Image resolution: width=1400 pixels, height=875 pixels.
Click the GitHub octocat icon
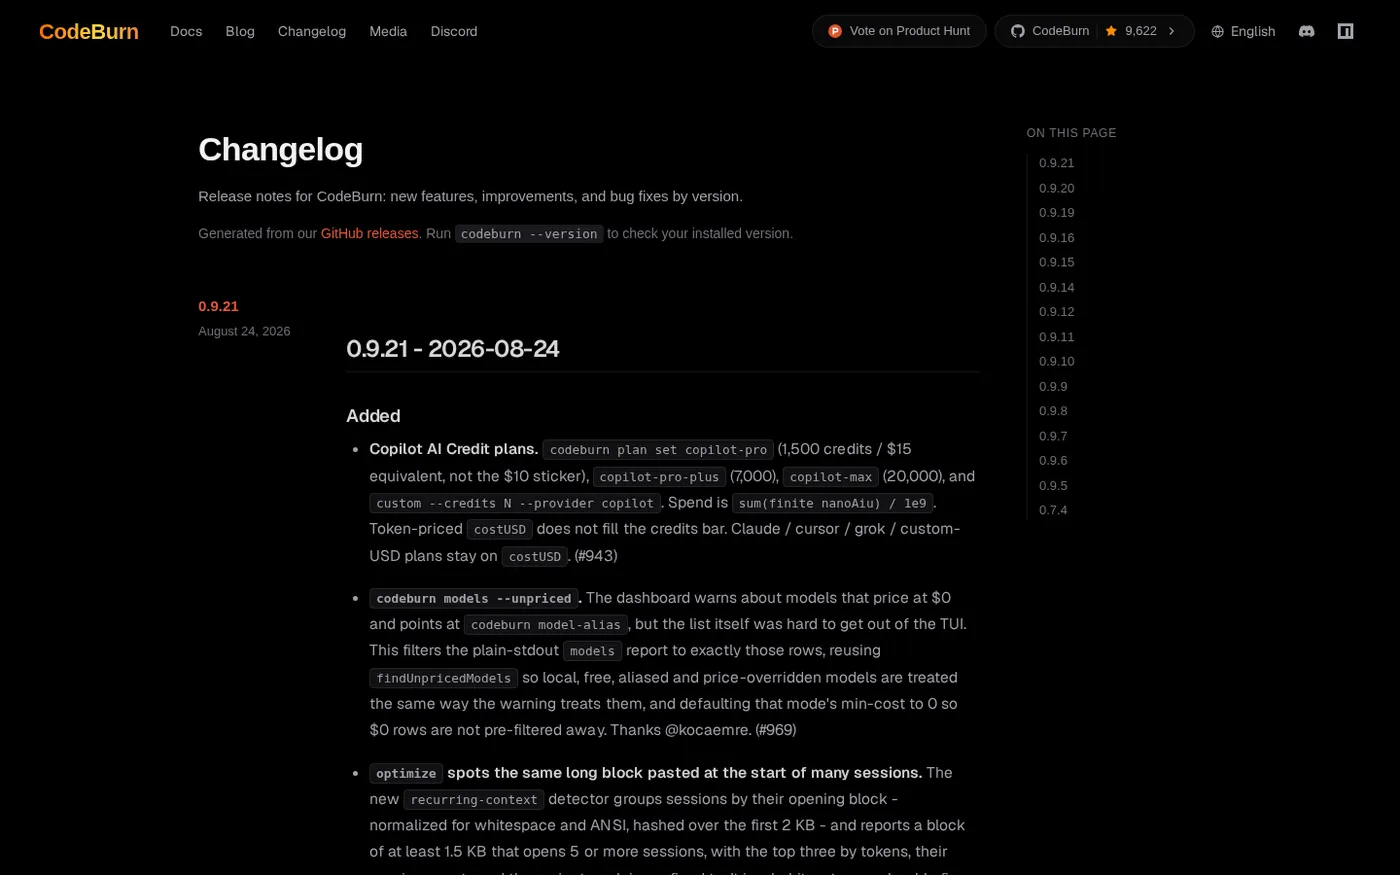(x=1018, y=31)
